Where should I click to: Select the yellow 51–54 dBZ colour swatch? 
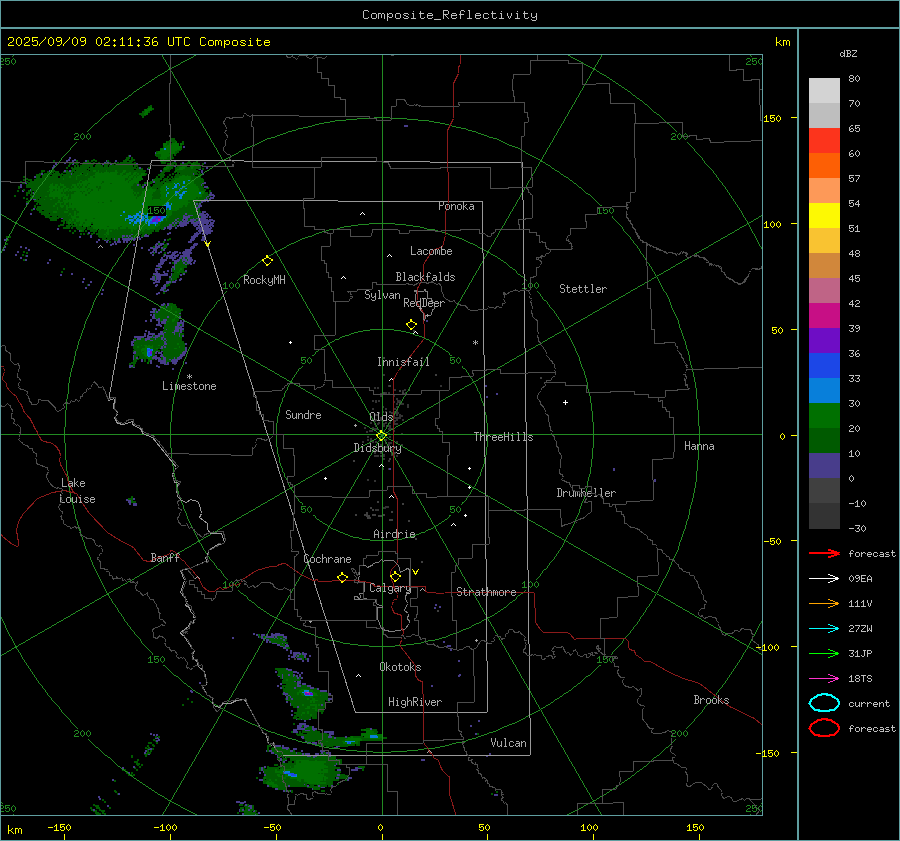coord(824,215)
